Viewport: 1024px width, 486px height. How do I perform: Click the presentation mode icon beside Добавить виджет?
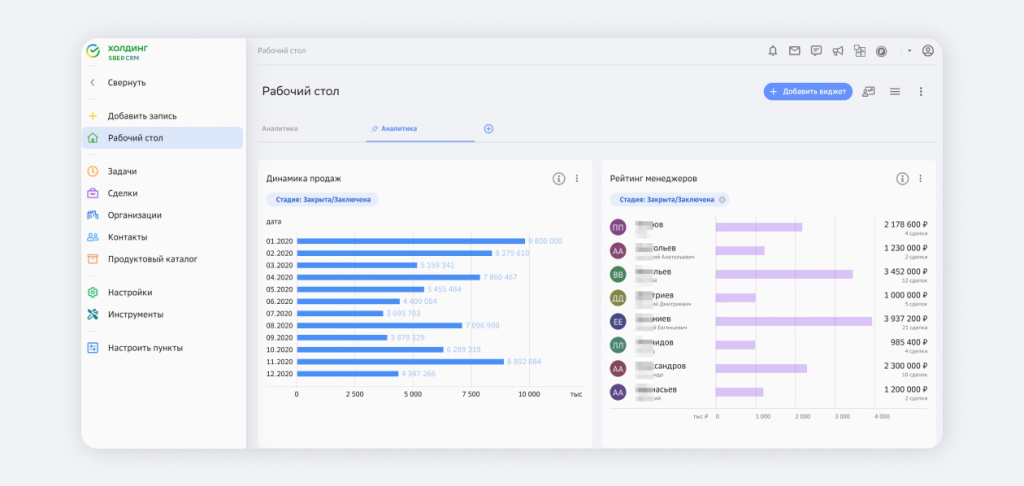[x=869, y=91]
